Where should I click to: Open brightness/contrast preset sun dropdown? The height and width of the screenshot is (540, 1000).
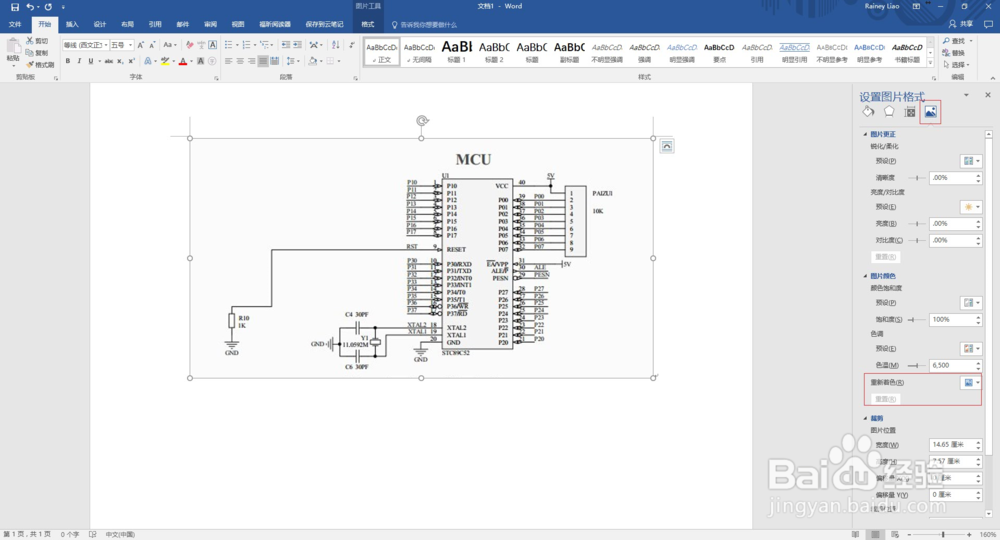(971, 207)
